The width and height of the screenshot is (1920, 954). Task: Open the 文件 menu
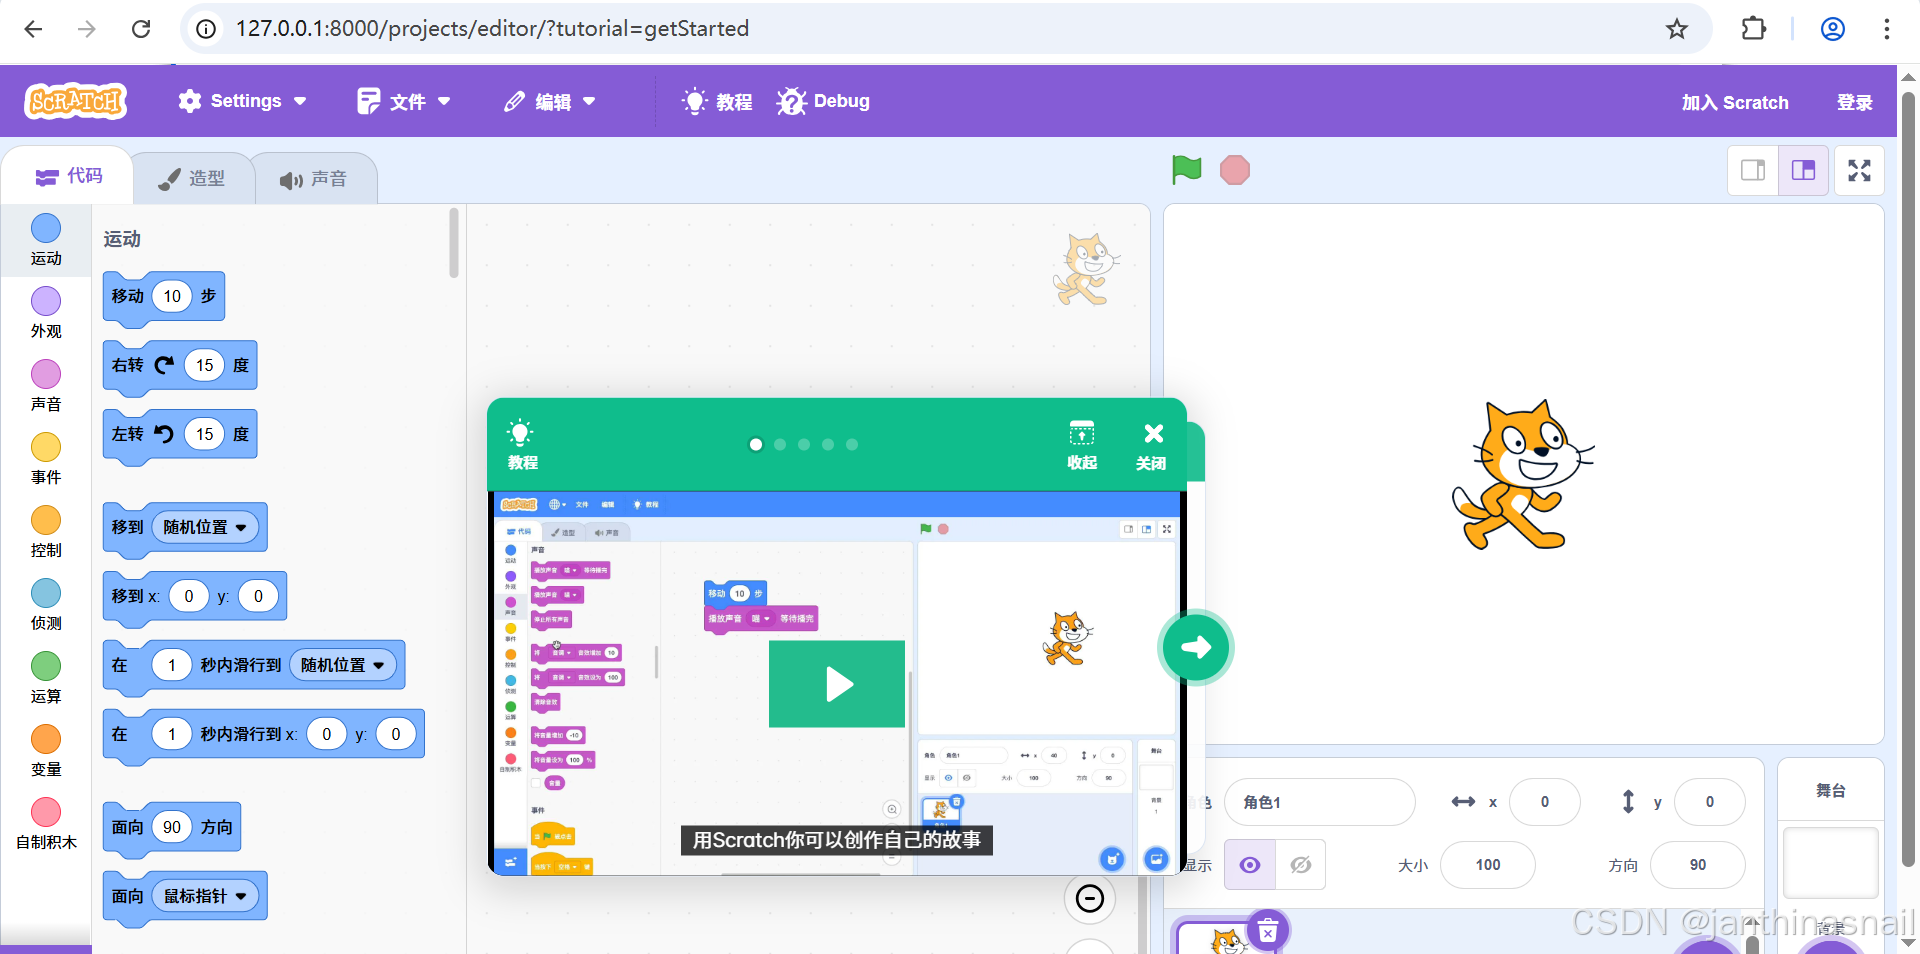[x=404, y=101]
